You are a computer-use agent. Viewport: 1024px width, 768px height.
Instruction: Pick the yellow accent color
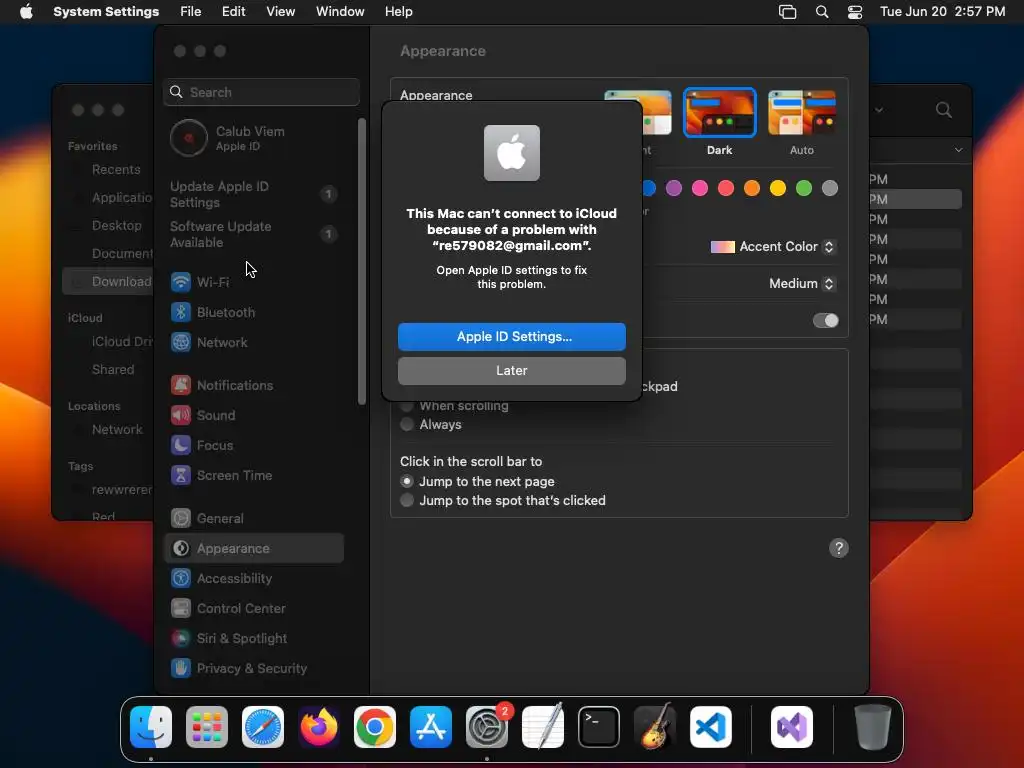coord(778,189)
